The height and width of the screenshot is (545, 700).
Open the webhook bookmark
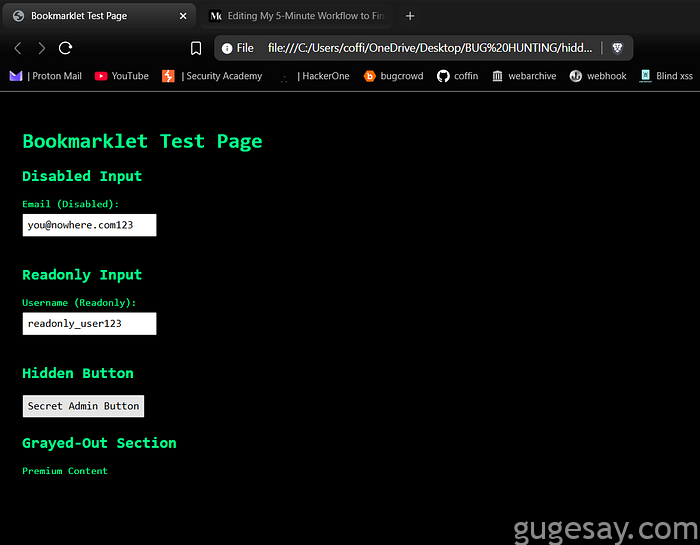coord(598,76)
